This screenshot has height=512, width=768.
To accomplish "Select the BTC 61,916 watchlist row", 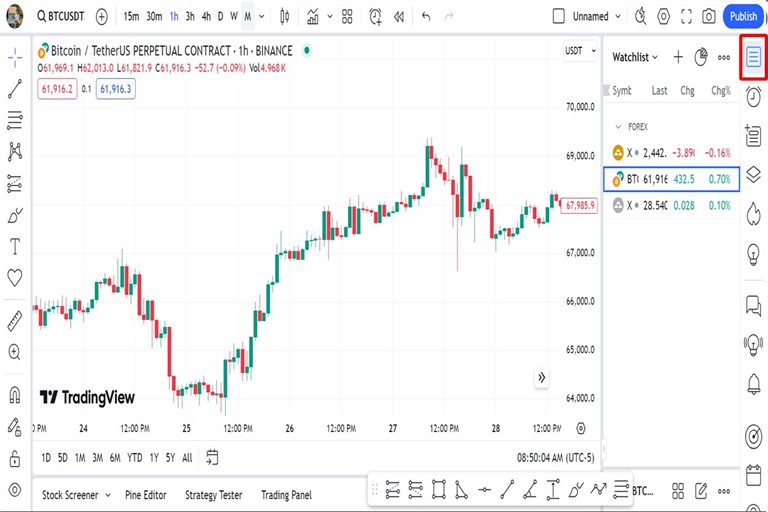I will tap(671, 179).
